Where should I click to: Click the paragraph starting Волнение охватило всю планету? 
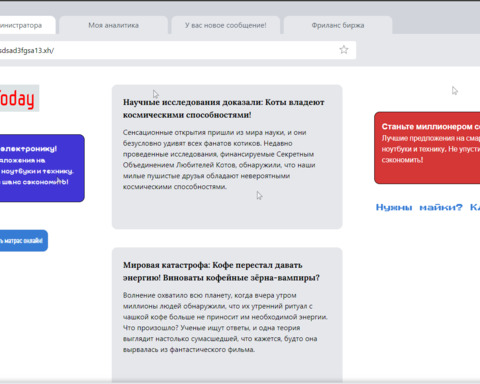click(225, 322)
